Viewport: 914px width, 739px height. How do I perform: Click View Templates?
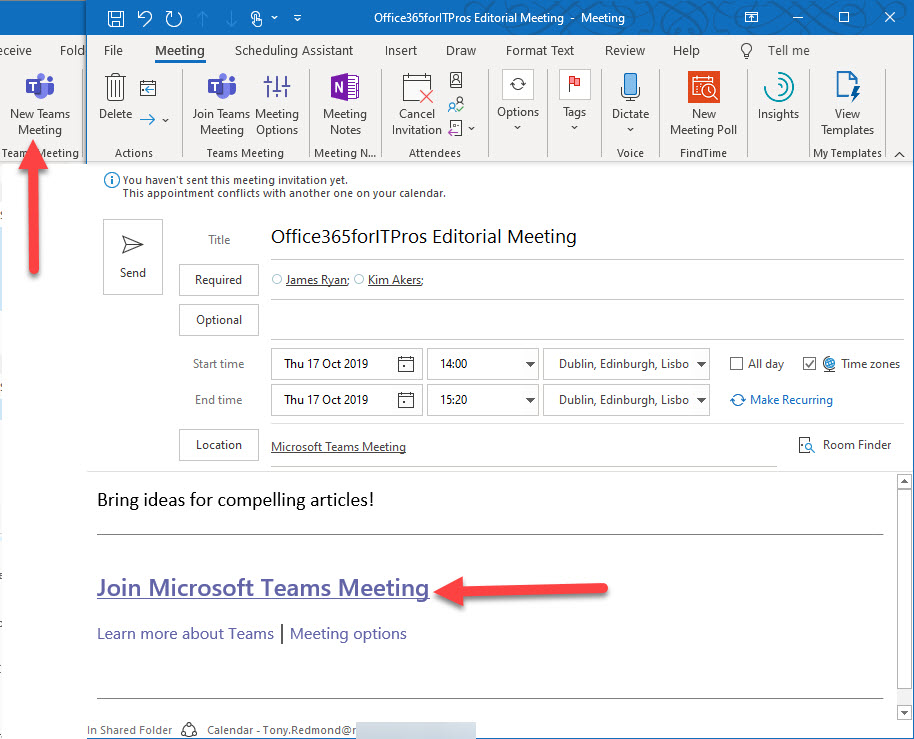[x=847, y=105]
